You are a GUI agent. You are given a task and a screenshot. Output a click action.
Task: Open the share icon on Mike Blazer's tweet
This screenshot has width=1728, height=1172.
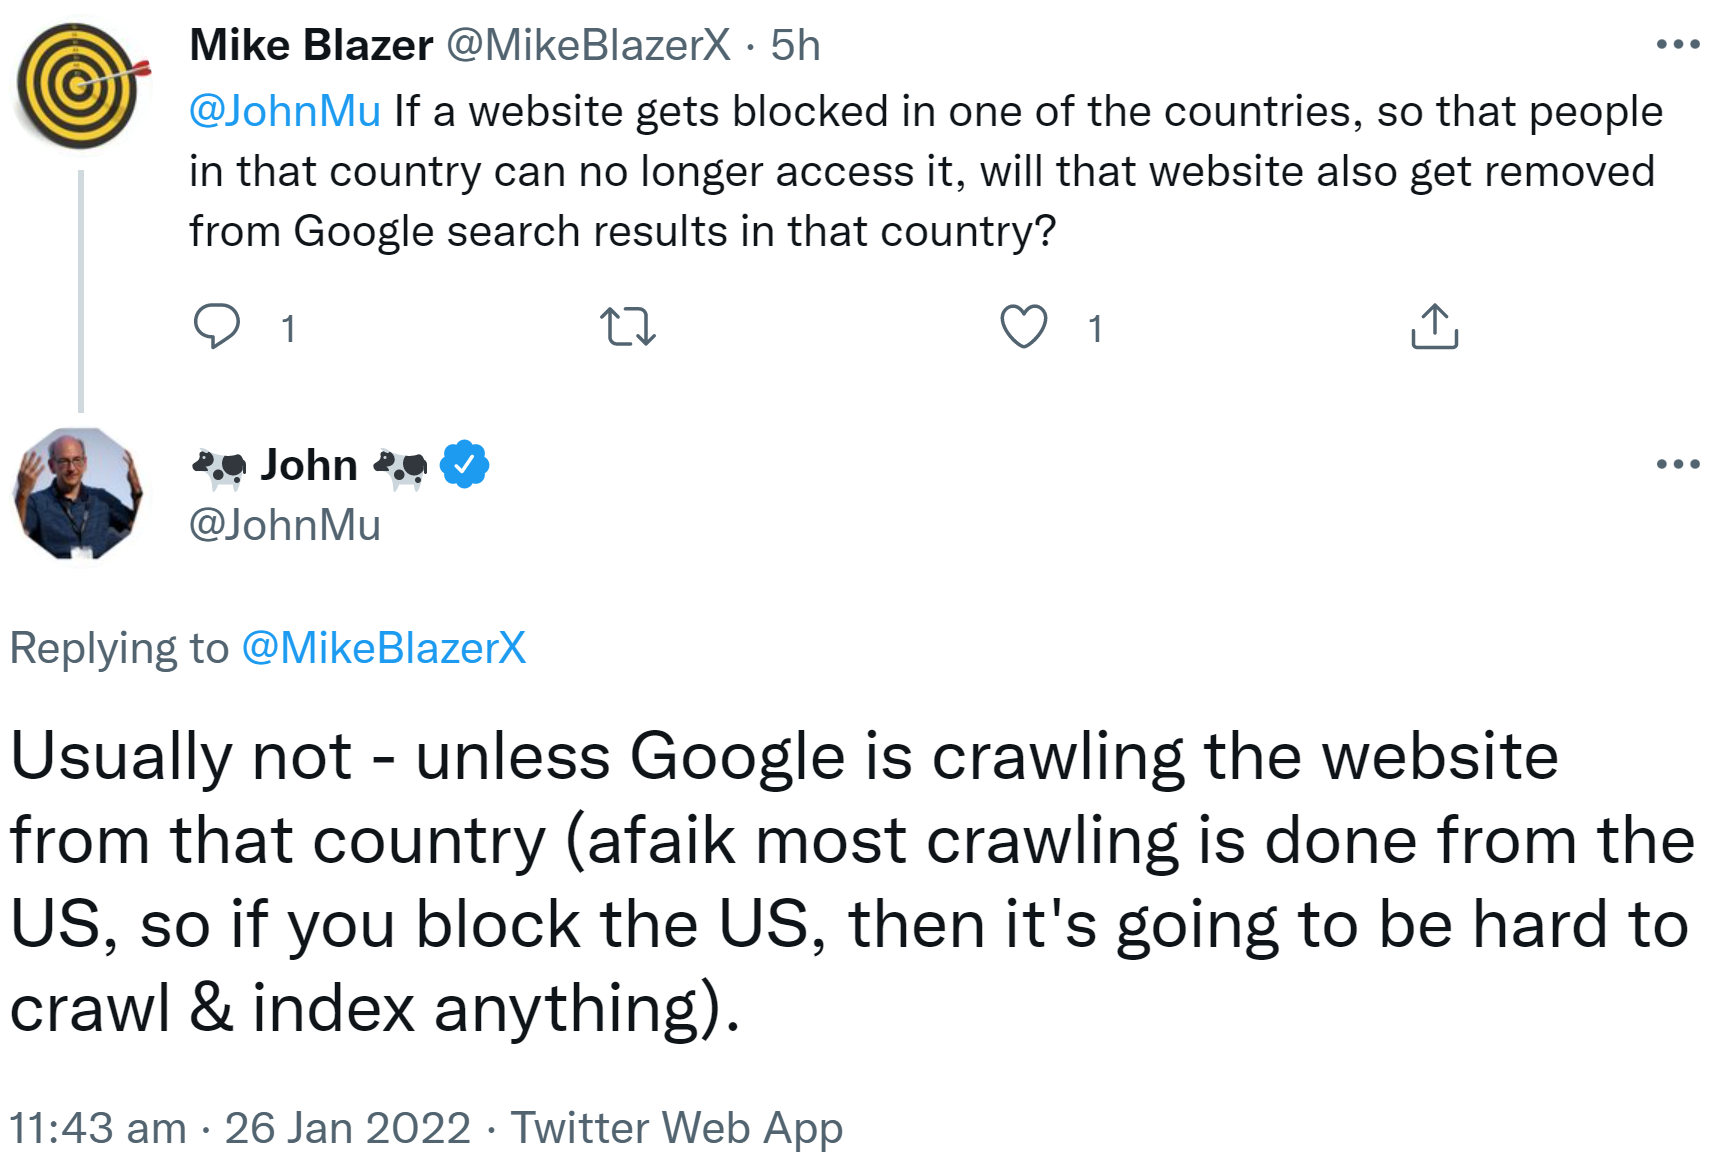pyautogui.click(x=1435, y=325)
